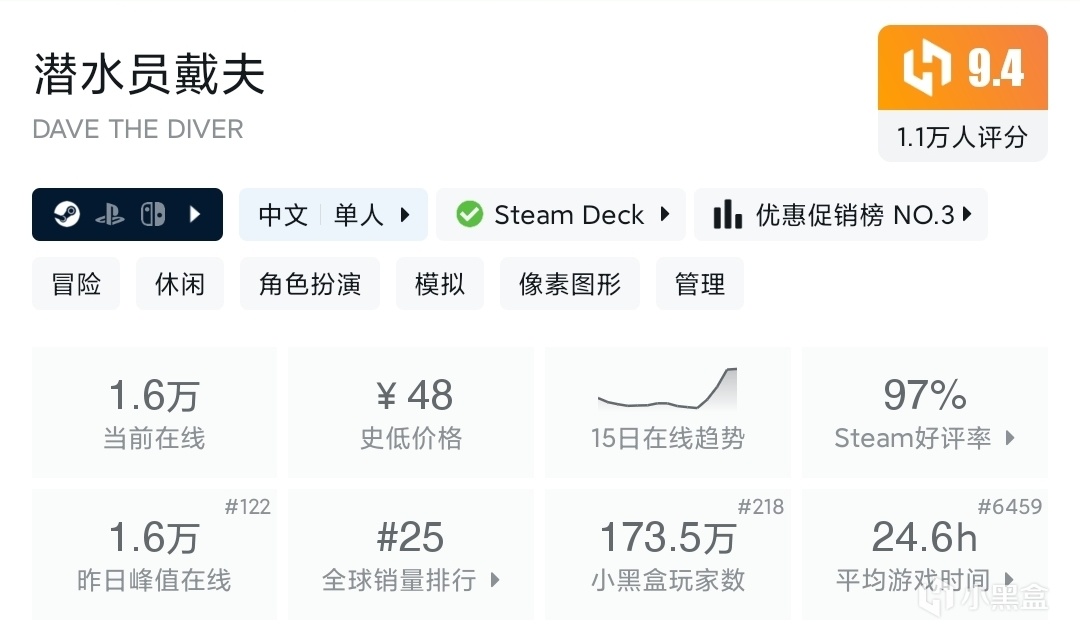This screenshot has width=1080, height=633.
Task: Select the 像素图形 tag
Action: (570, 284)
